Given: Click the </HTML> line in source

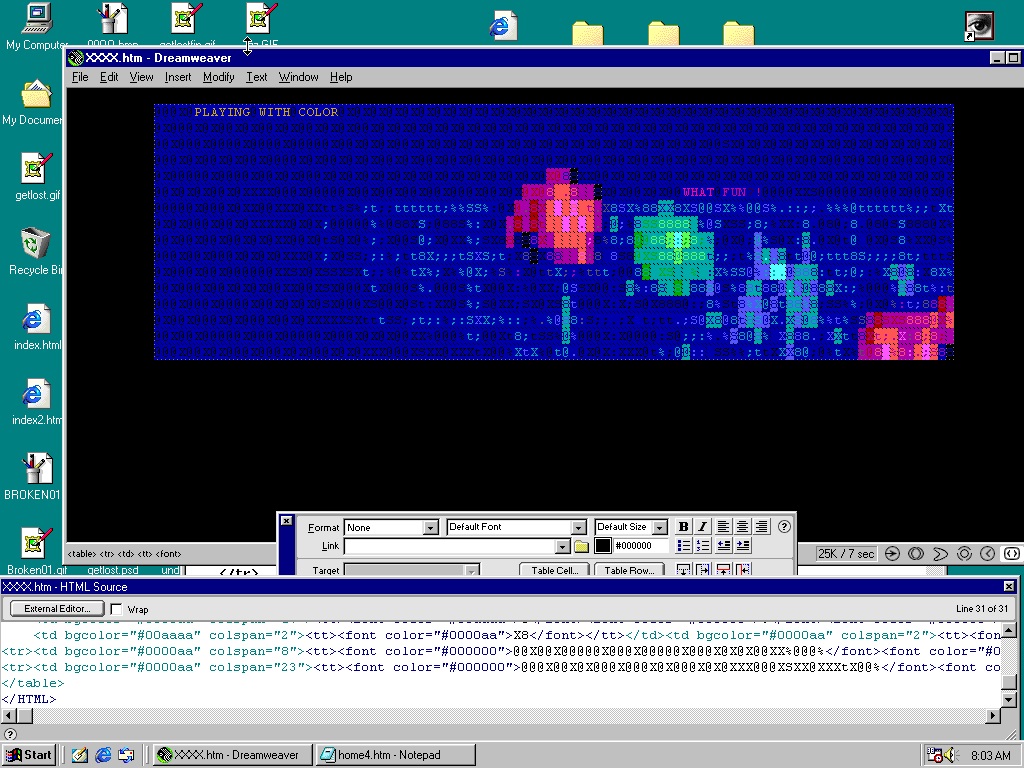Looking at the screenshot, I should point(29,699).
